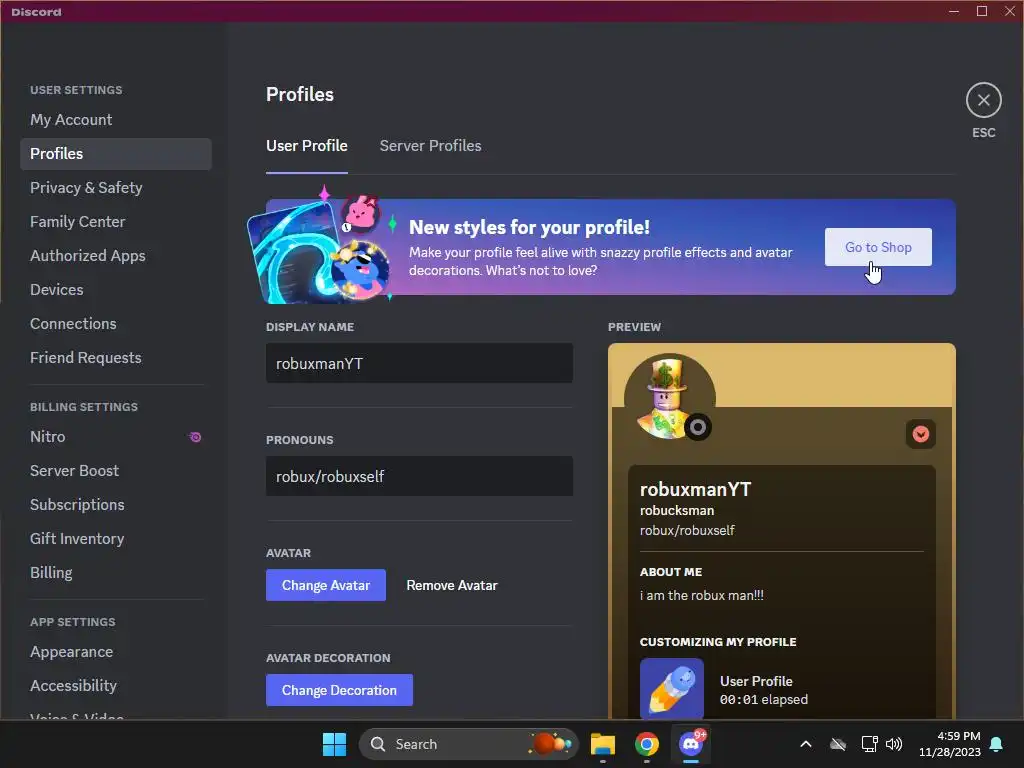
Task: Click the Go to Shop button
Action: click(878, 247)
